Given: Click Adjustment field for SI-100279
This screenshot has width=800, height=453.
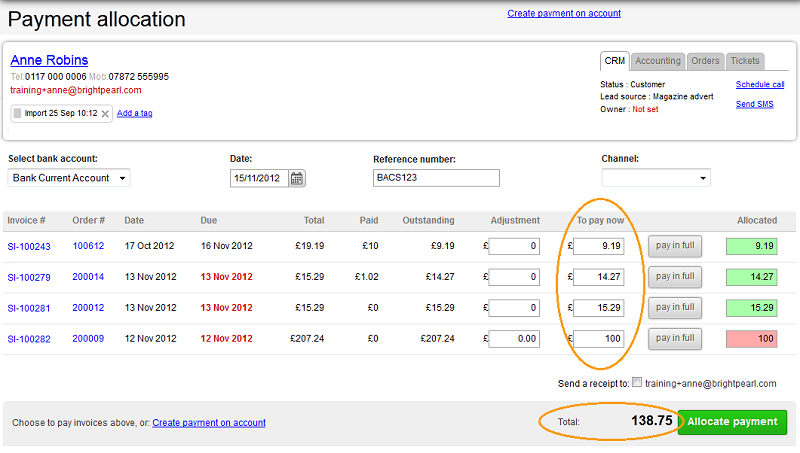Looking at the screenshot, I should point(514,277).
